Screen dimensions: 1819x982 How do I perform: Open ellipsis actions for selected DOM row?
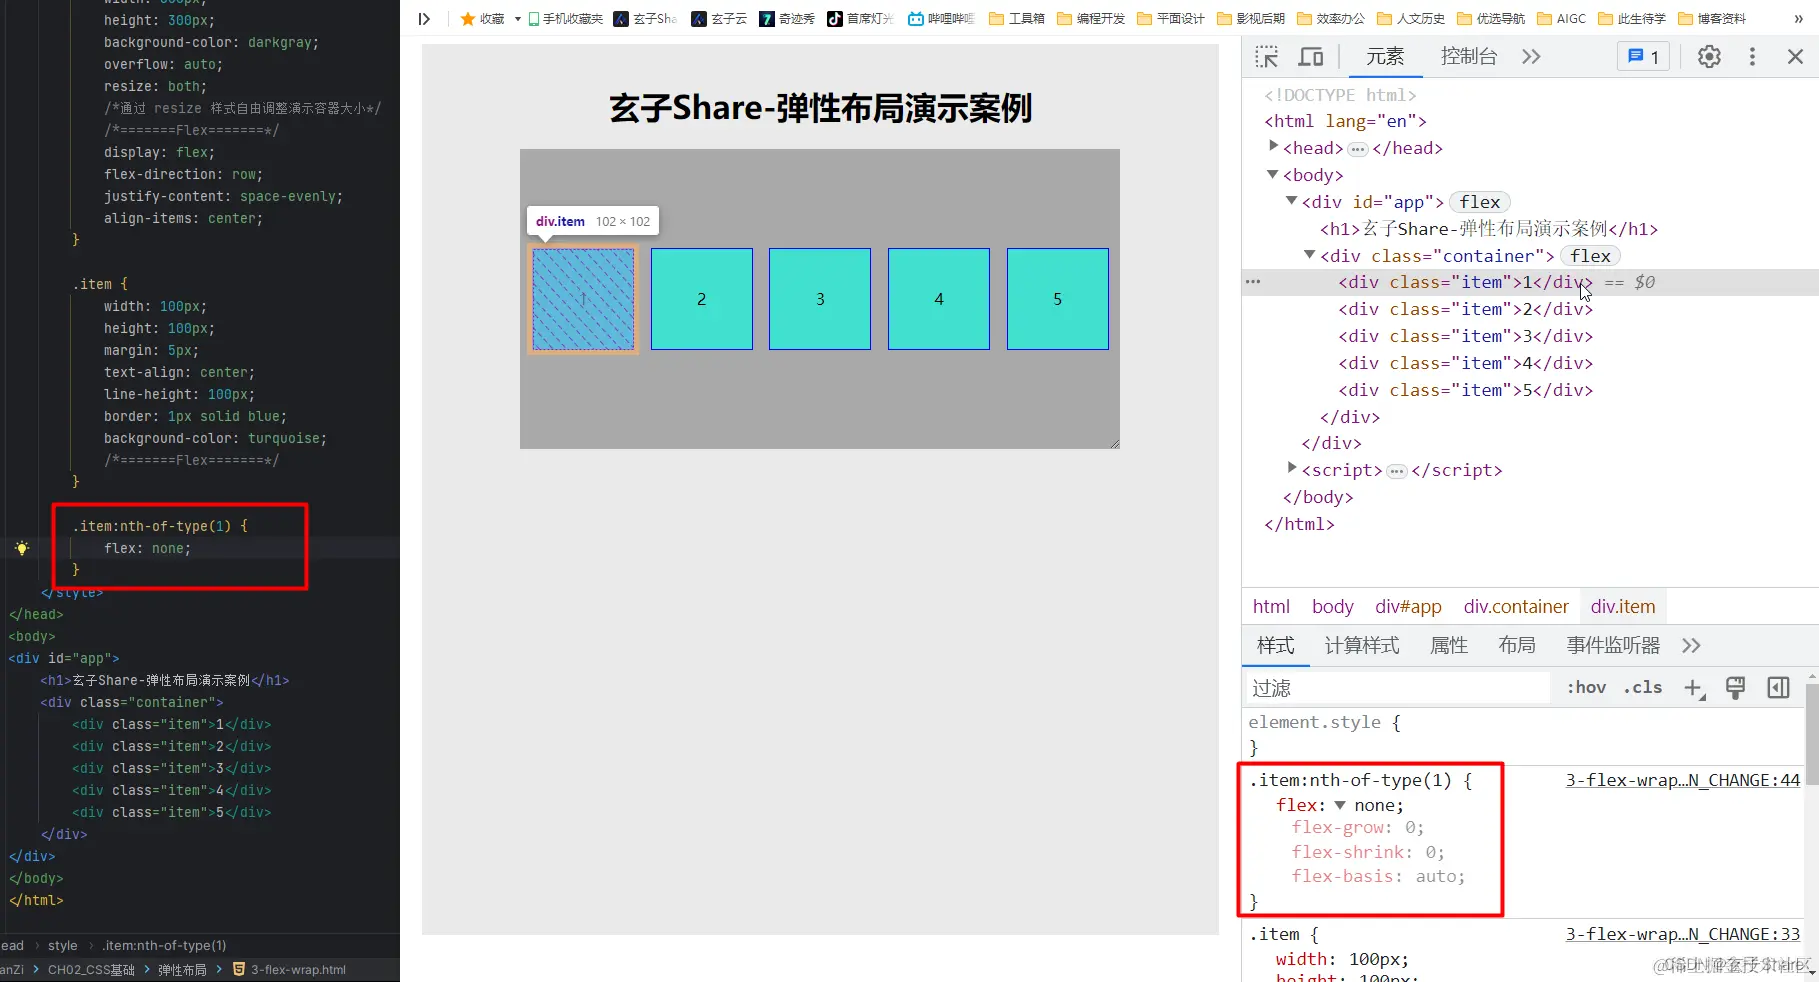1253,282
